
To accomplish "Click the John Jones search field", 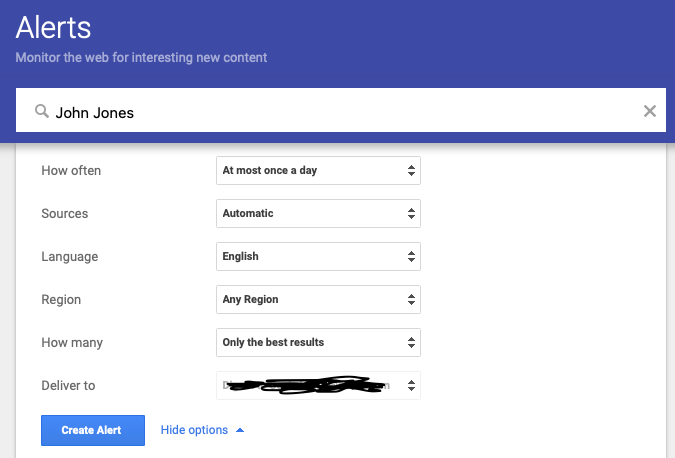I will tap(341, 110).
